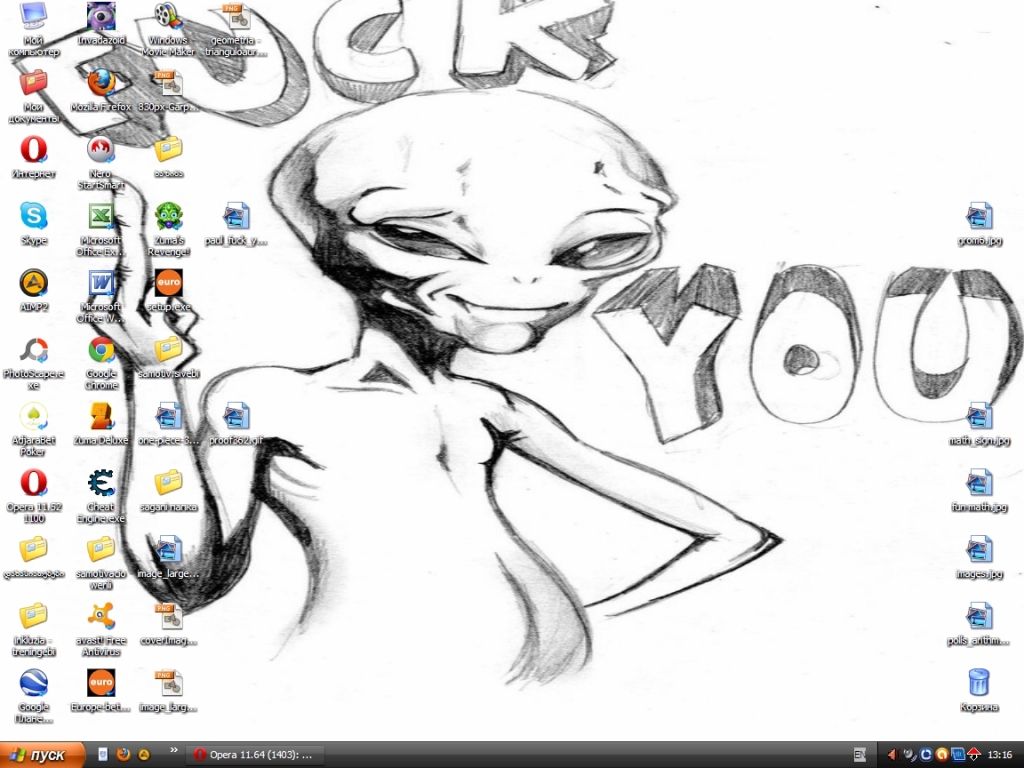The height and width of the screenshot is (768, 1024).
Task: Click the Пуск (Start) button
Action: coord(40,754)
